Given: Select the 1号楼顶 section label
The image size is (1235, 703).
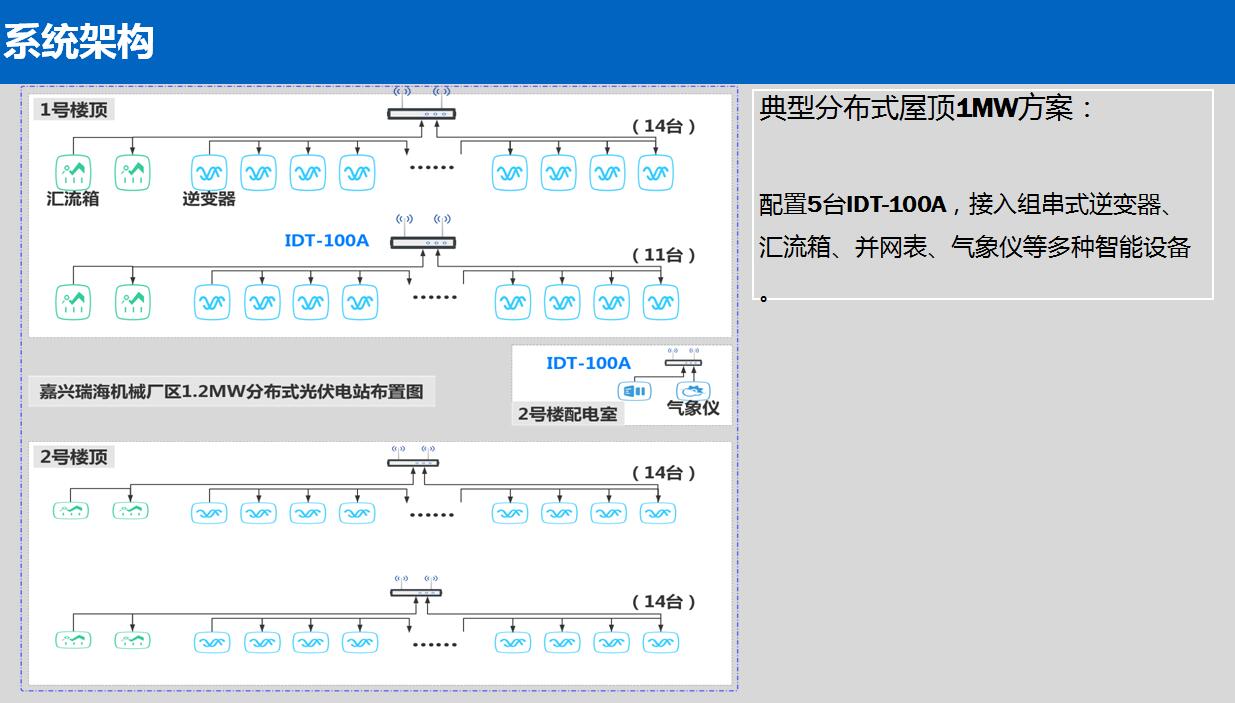Looking at the screenshot, I should click(73, 110).
